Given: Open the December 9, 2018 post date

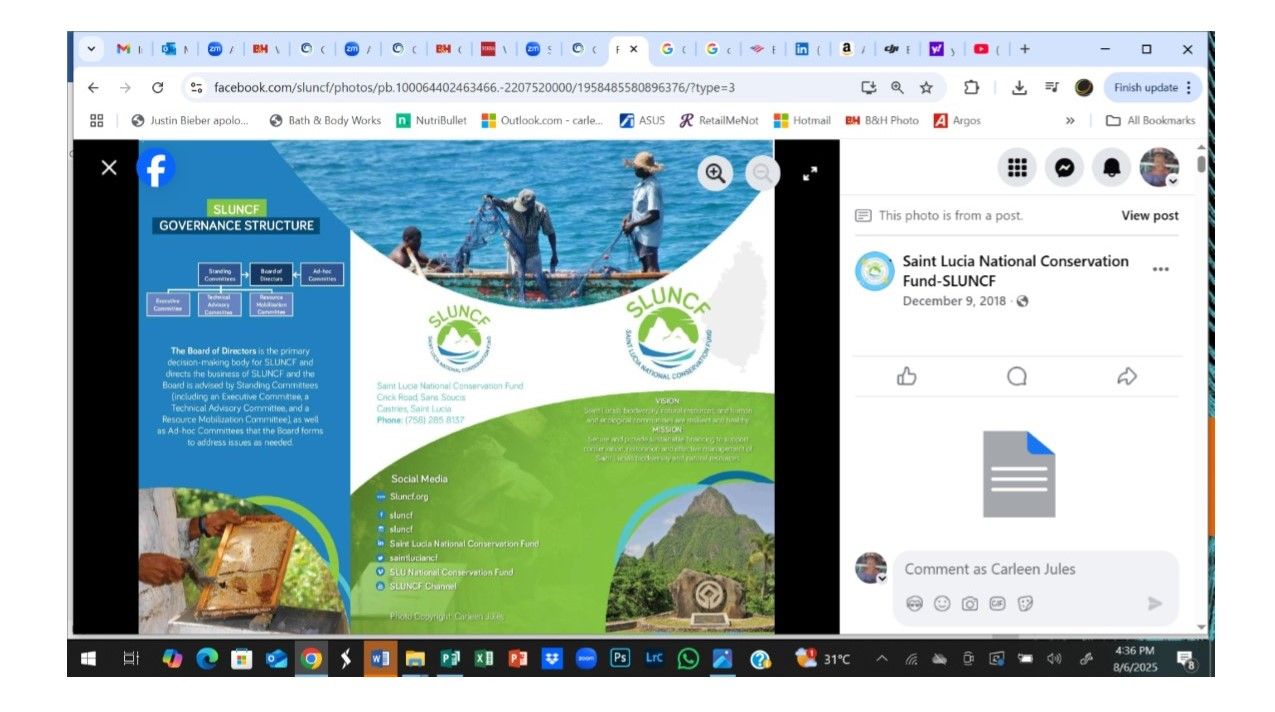Looking at the screenshot, I should 954,301.
